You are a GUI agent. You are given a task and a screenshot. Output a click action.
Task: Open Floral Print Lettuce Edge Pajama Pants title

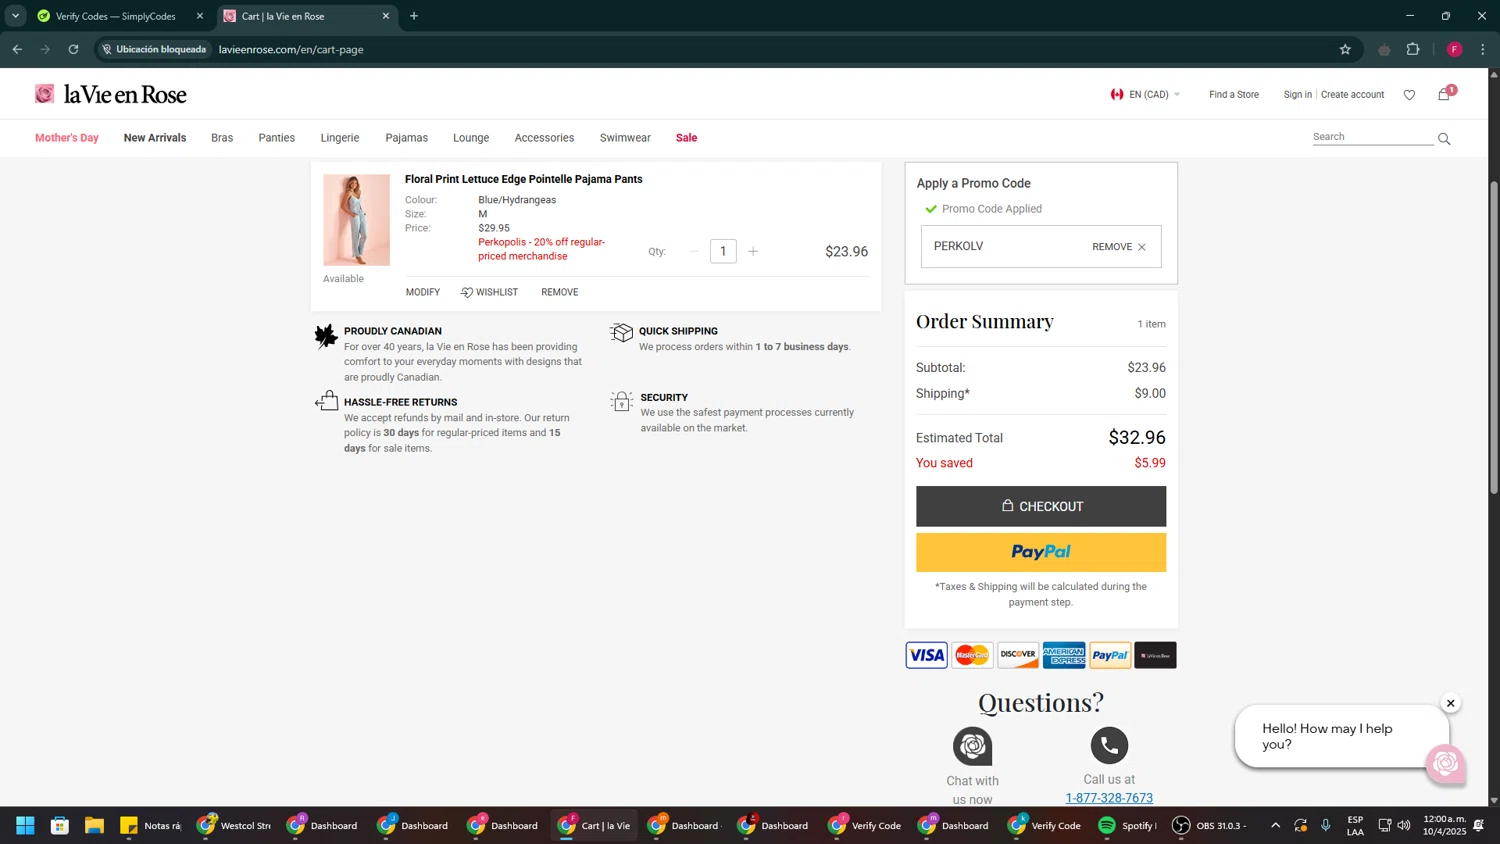[x=524, y=180]
